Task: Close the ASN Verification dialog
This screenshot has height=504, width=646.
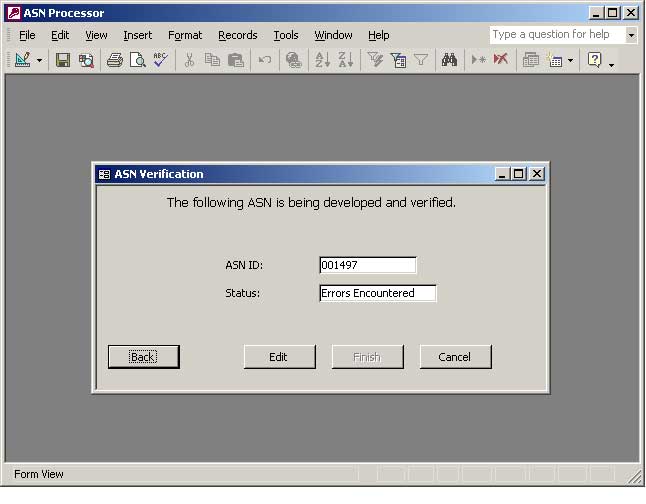Action: (537, 174)
